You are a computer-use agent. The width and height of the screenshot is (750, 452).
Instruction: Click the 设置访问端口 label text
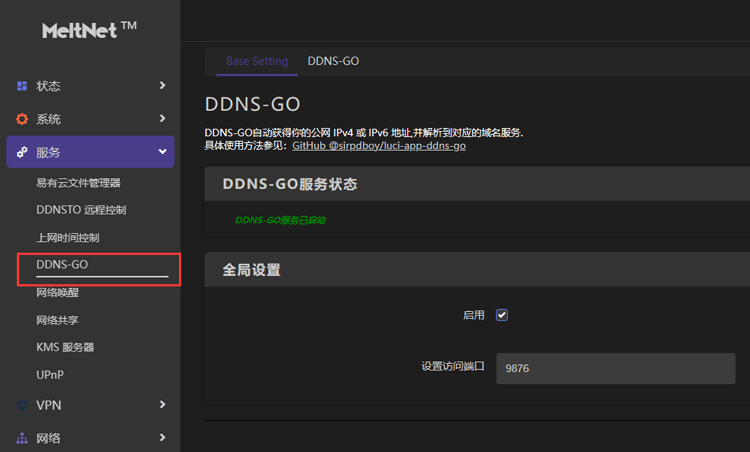(453, 366)
